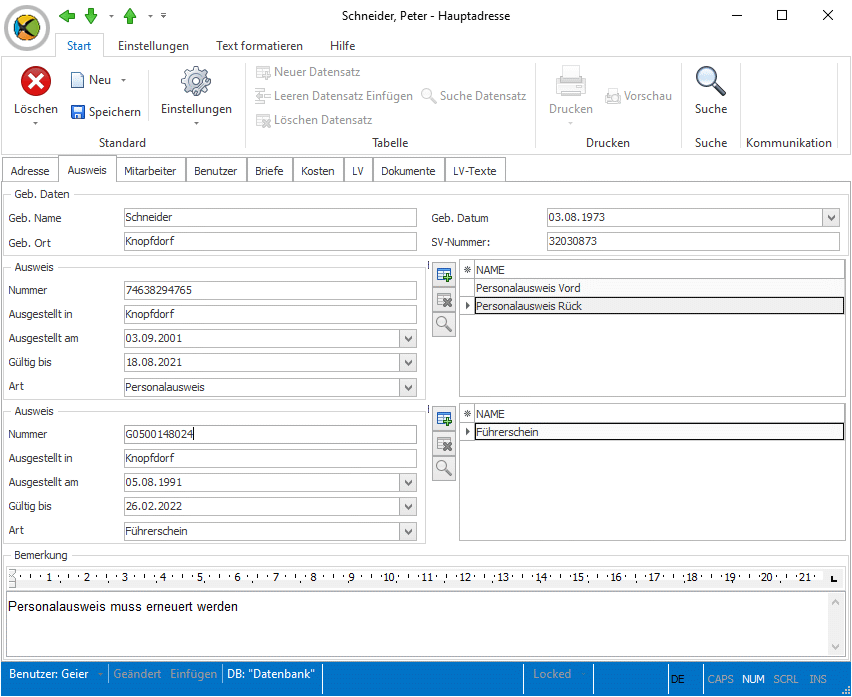Search in Führerschein document table

point(444,469)
